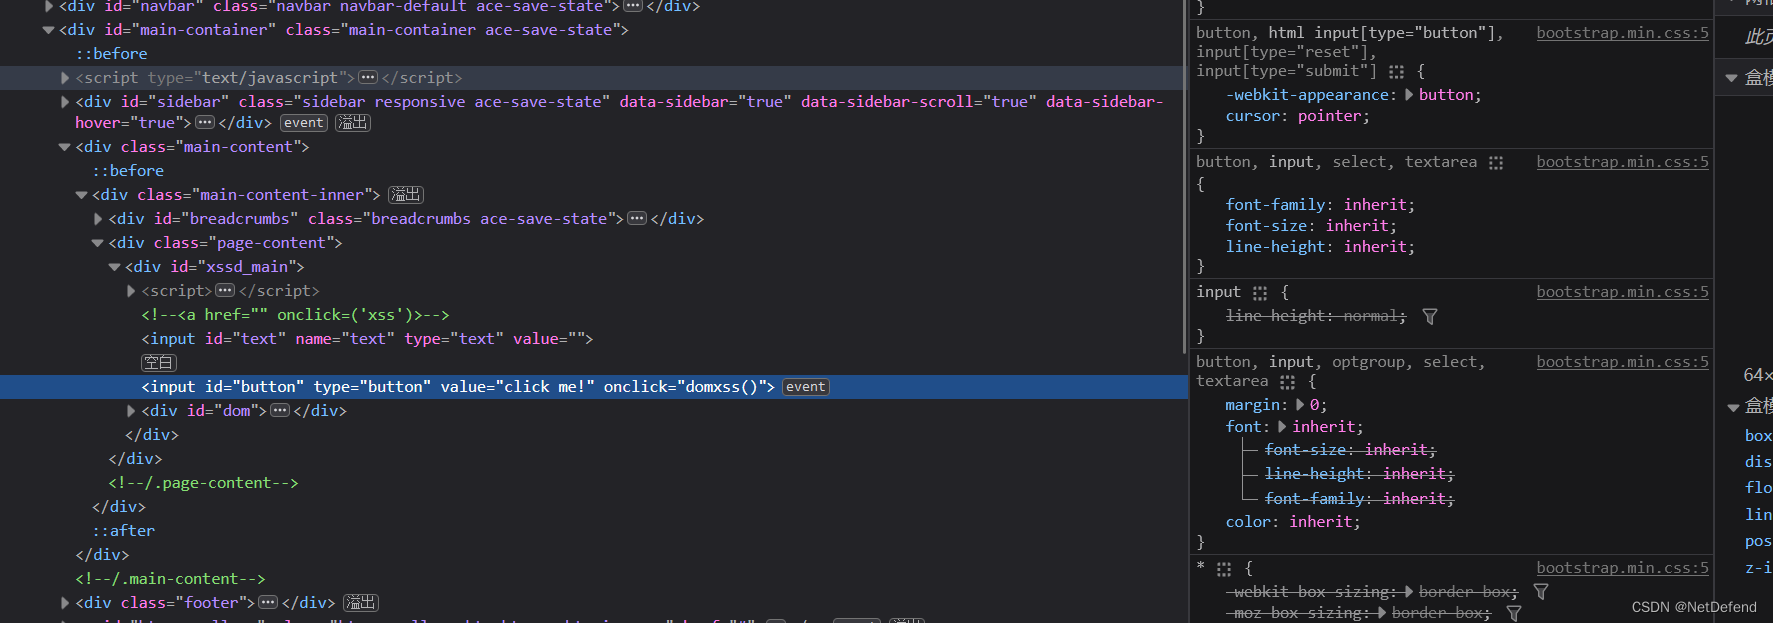
Task: Expand the script node inside xssd_main
Action: pos(131,291)
